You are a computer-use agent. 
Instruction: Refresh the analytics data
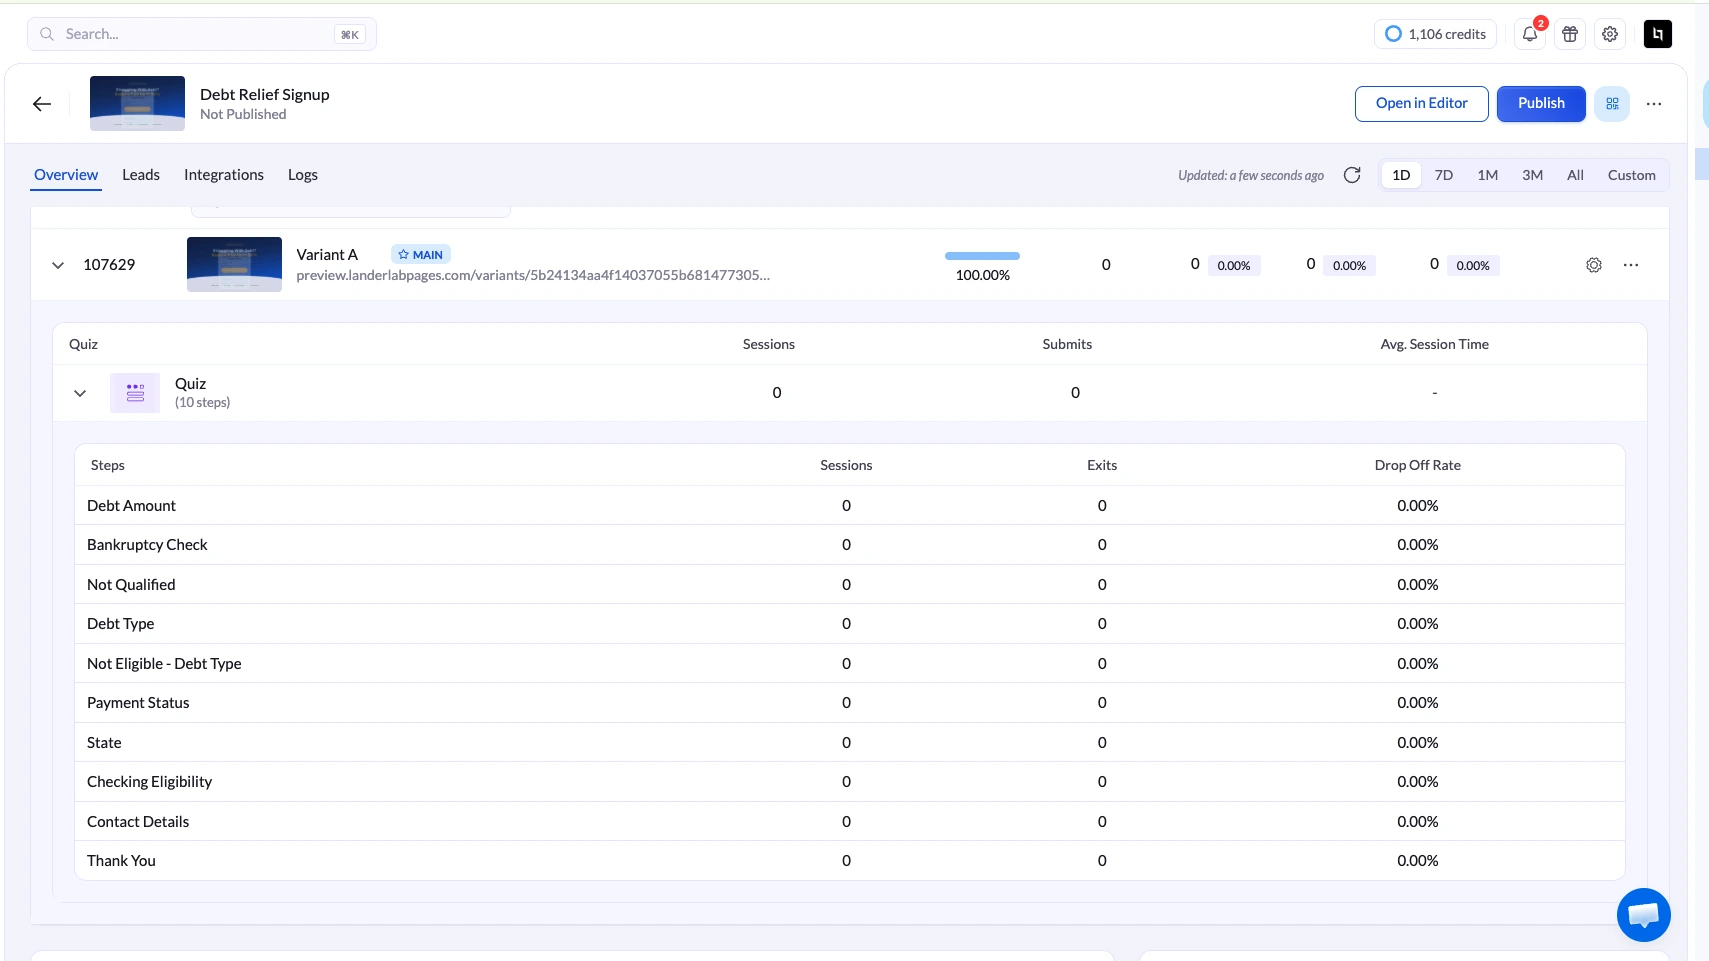(1352, 175)
